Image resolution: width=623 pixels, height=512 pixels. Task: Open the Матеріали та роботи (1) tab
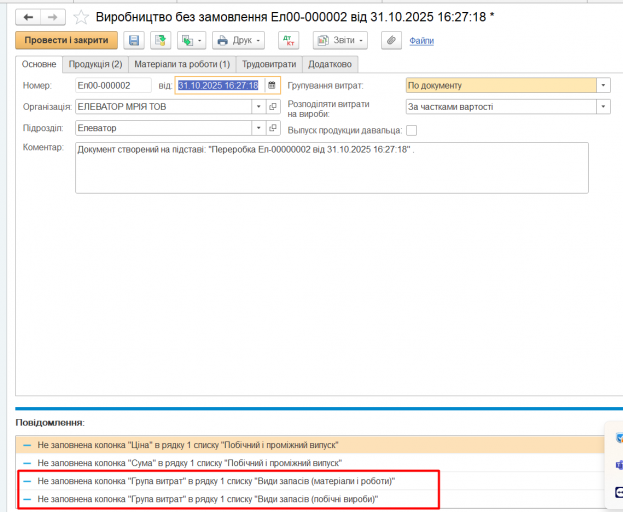tap(182, 64)
